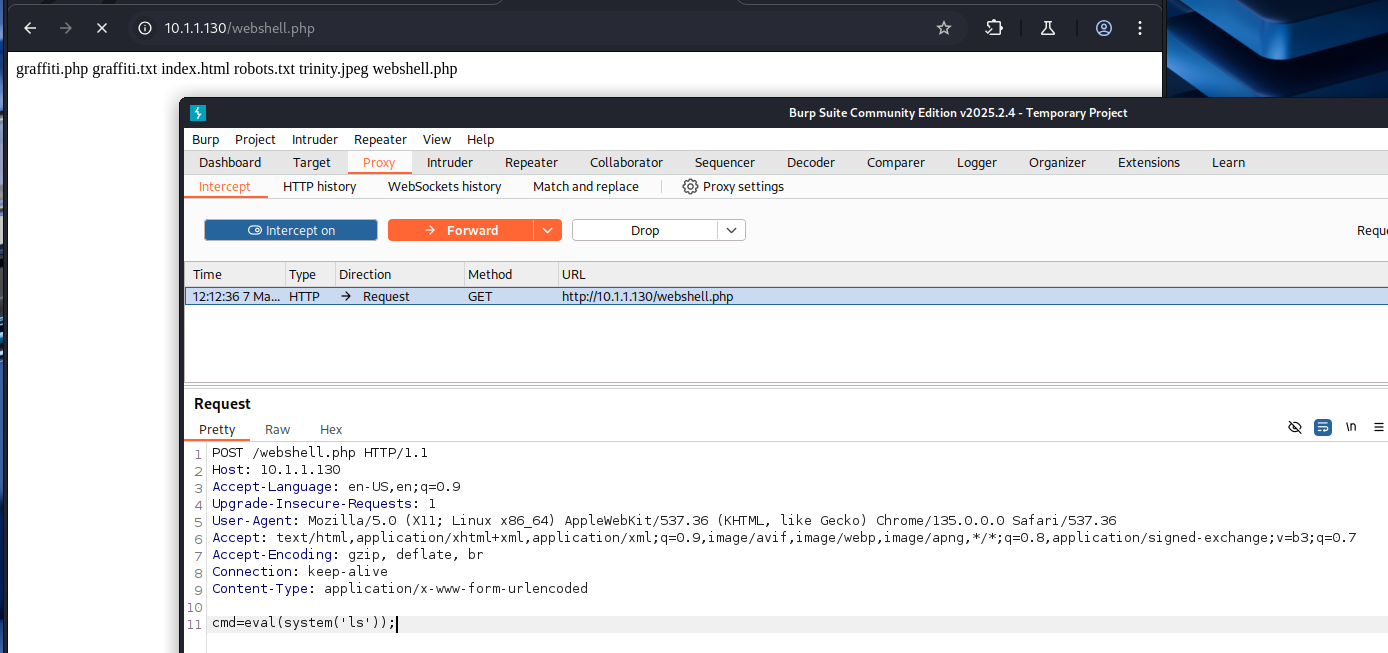Select the Proxy tab

tap(379, 162)
